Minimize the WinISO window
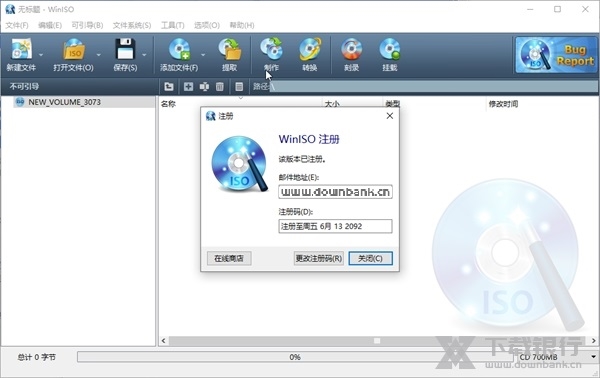600x378 pixels. coord(530,9)
